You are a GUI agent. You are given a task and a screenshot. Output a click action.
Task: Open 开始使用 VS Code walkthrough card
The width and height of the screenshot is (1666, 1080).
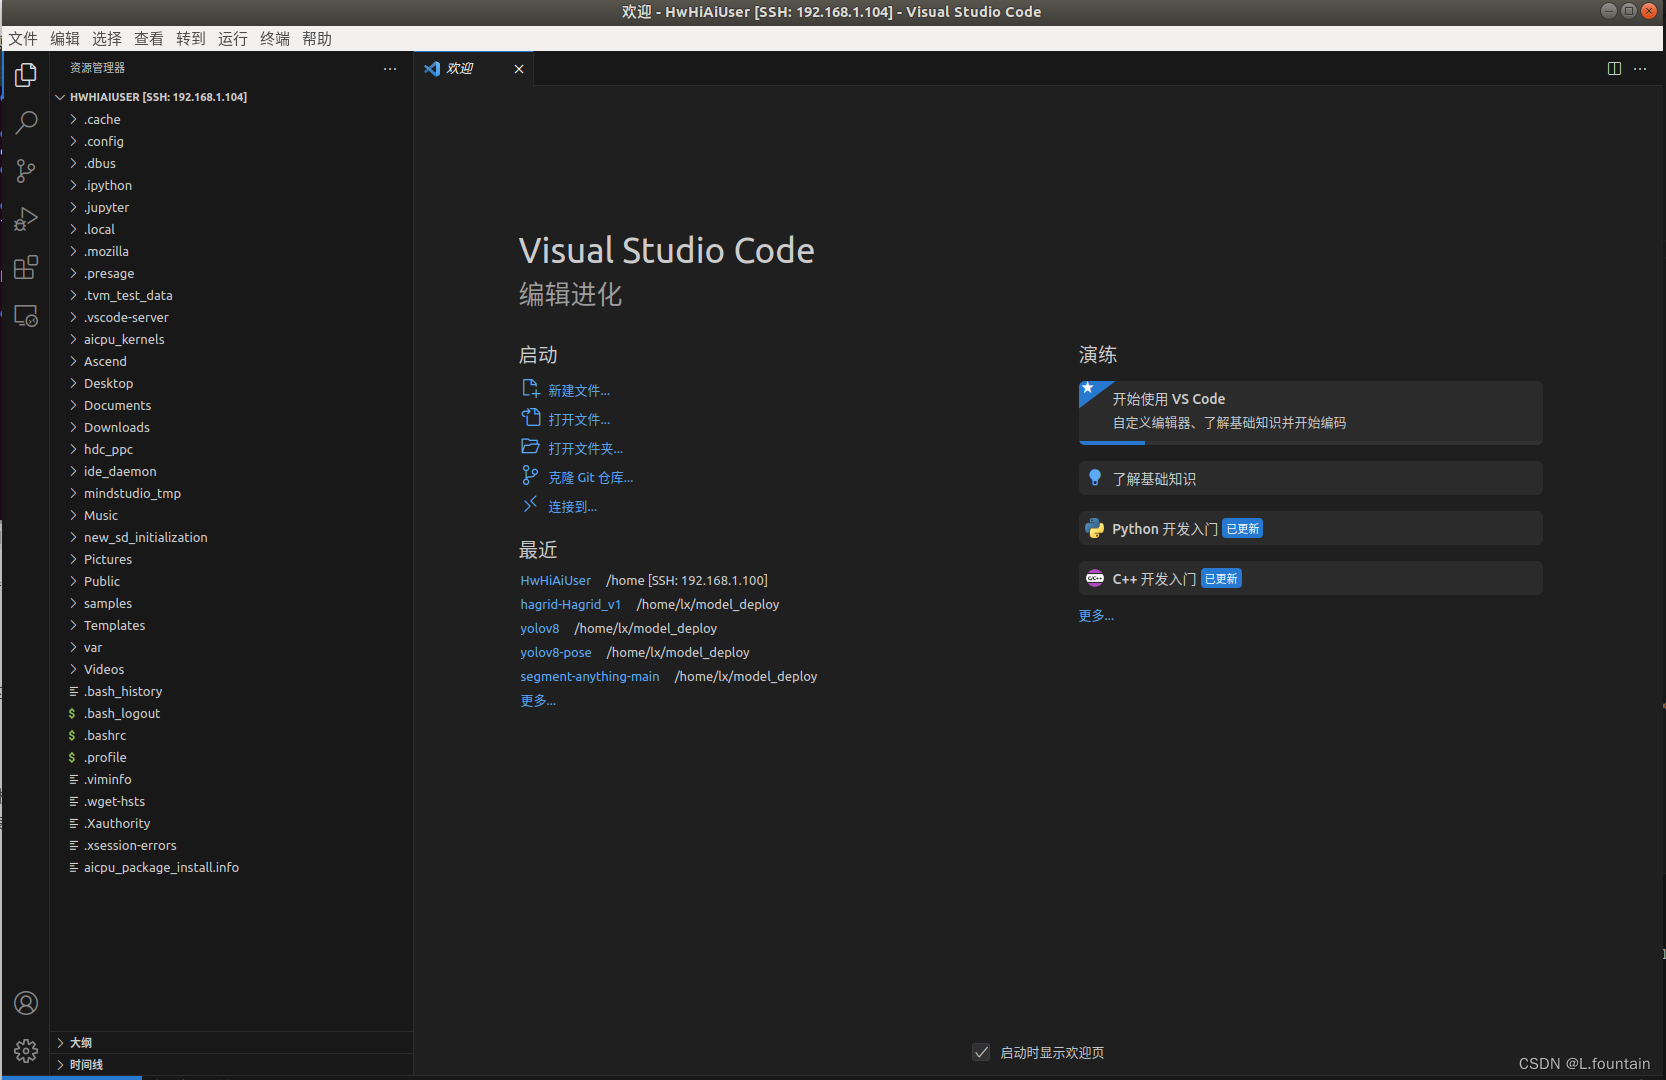[x=1310, y=412]
